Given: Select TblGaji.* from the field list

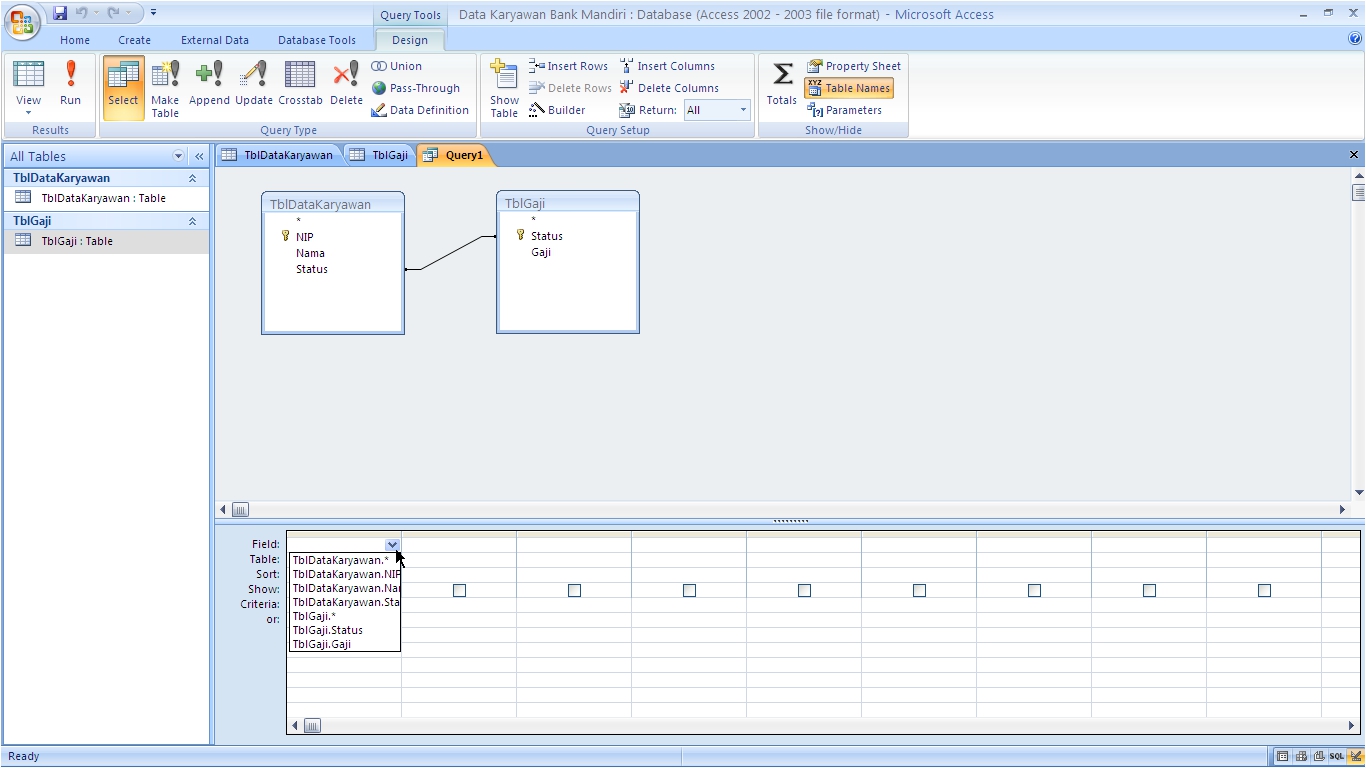Looking at the screenshot, I should 345,616.
